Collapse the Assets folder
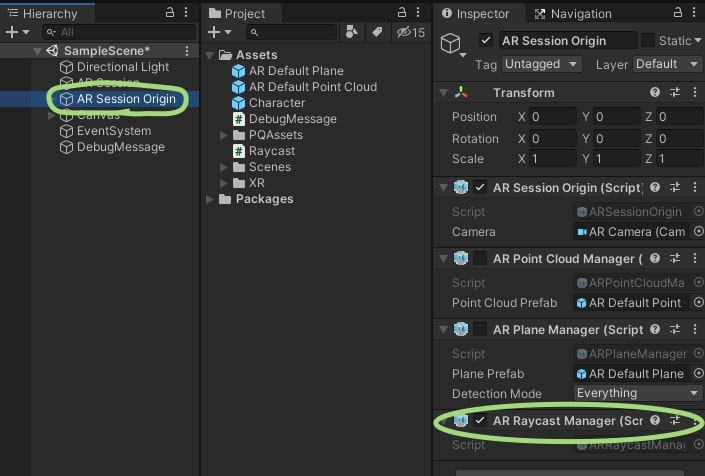Image resolution: width=705 pixels, height=476 pixels. coord(209,55)
